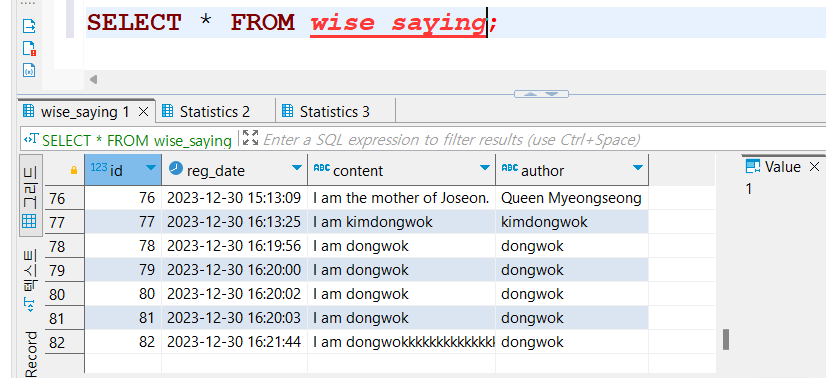Click the 'kimdongwok' author cell
826x378 pixels.
coord(572,222)
